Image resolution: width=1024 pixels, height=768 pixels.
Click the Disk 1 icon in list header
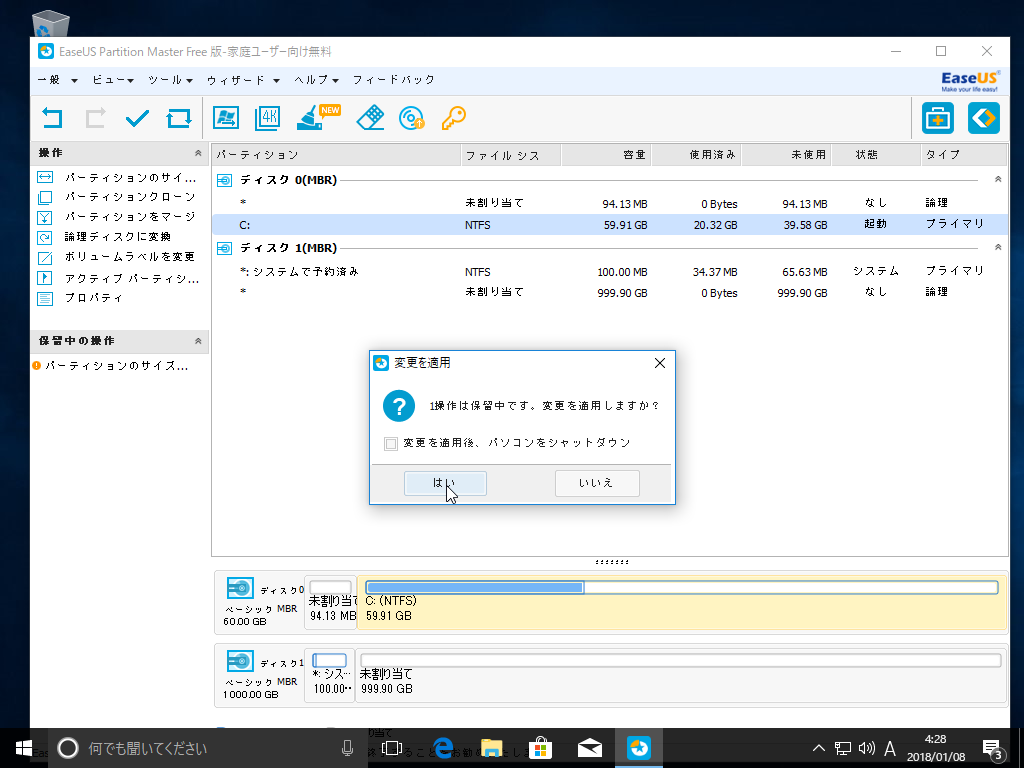(x=224, y=248)
